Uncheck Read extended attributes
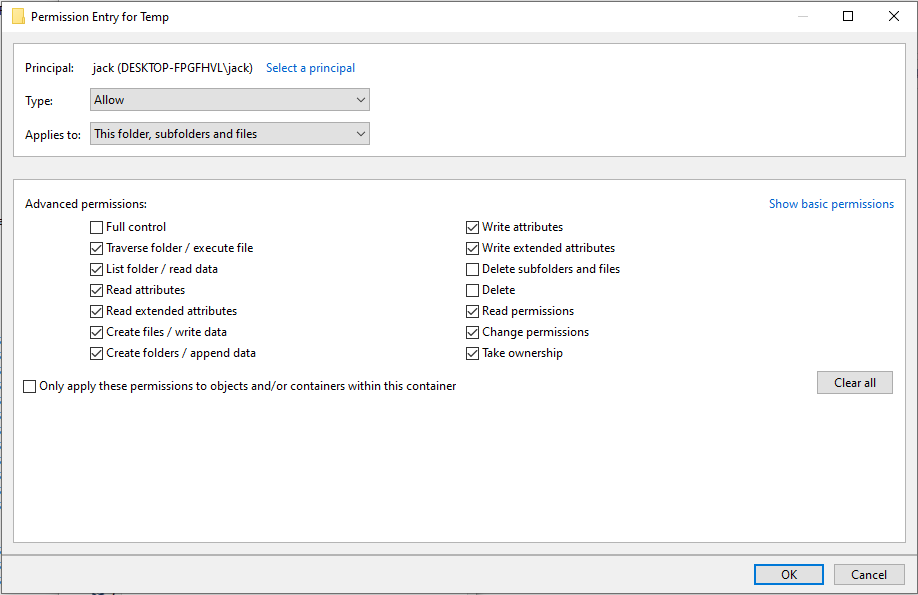The height and width of the screenshot is (595, 918). point(97,311)
